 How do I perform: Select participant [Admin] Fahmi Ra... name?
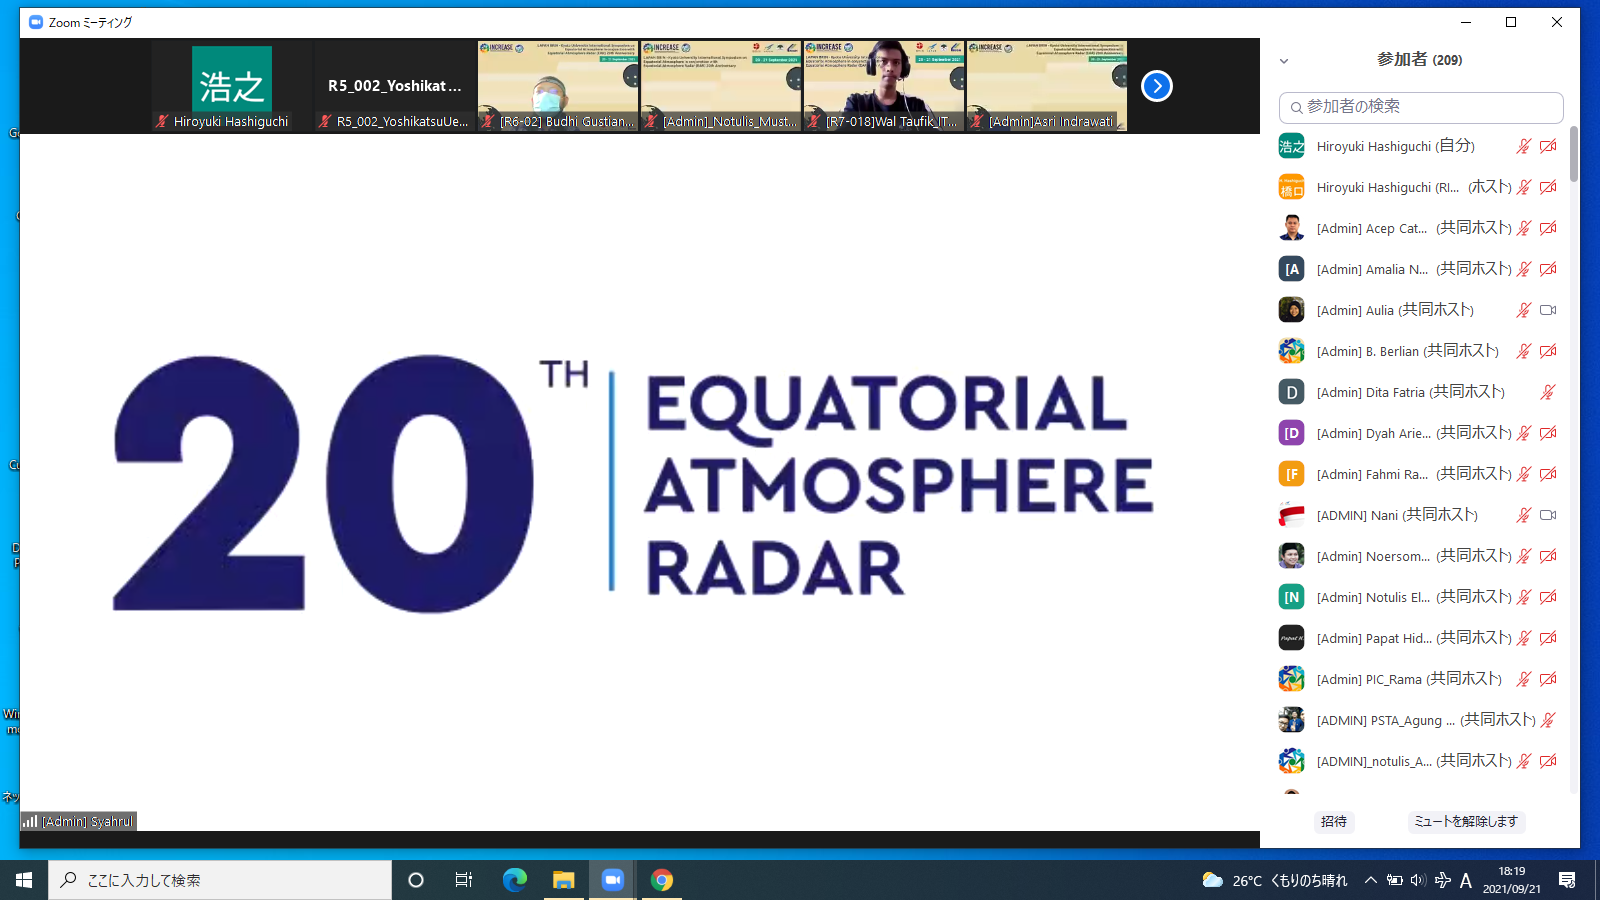click(x=1372, y=475)
